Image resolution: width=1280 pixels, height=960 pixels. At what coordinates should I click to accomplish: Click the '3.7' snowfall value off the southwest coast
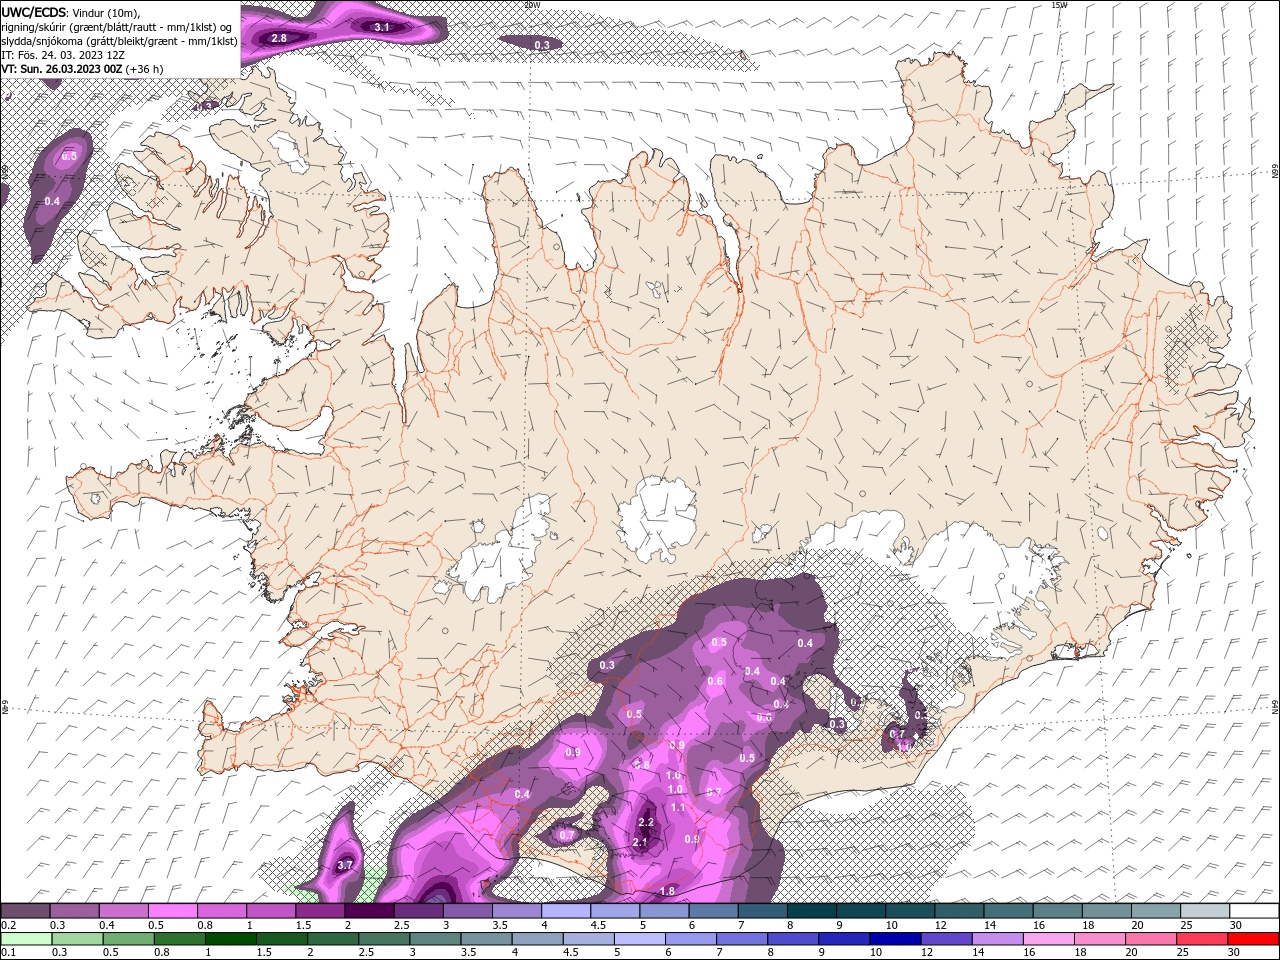[345, 865]
